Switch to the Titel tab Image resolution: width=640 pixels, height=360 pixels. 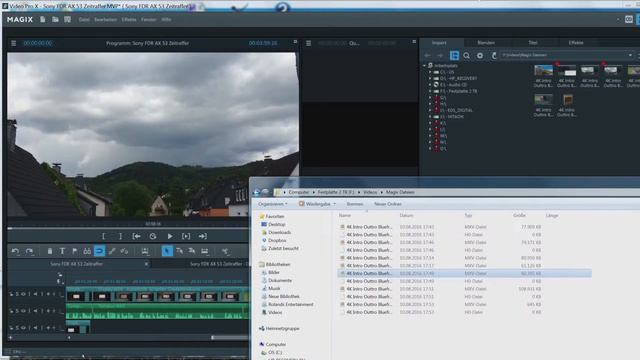tap(533, 42)
